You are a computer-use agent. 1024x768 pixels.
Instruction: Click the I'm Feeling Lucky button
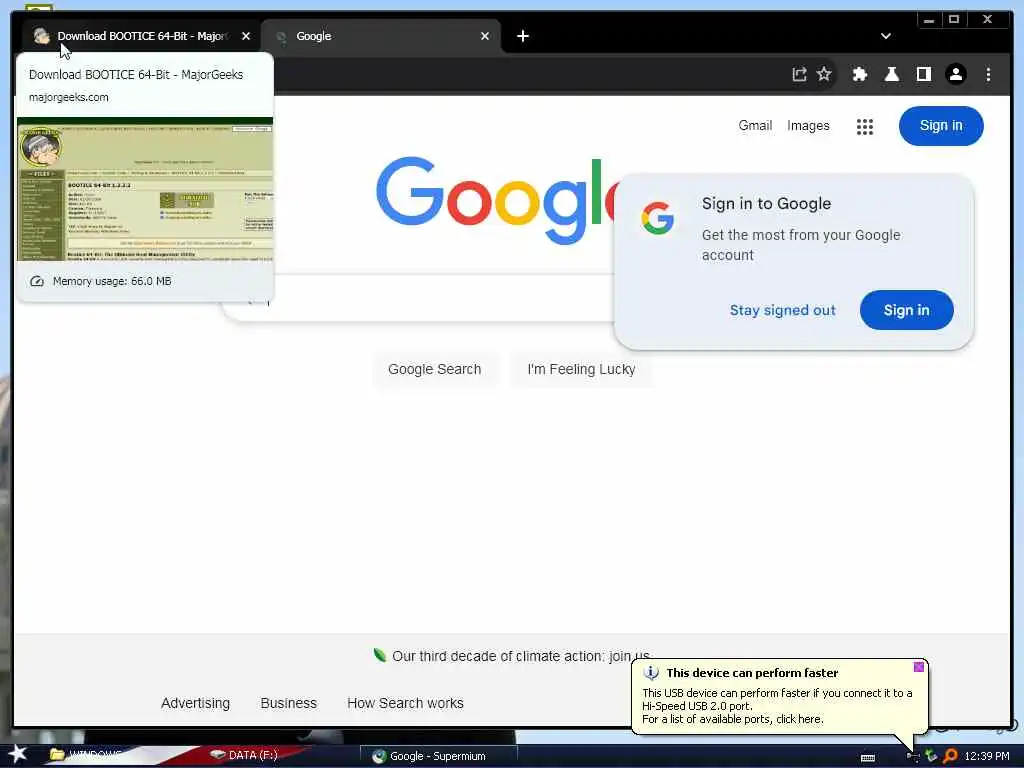click(581, 369)
